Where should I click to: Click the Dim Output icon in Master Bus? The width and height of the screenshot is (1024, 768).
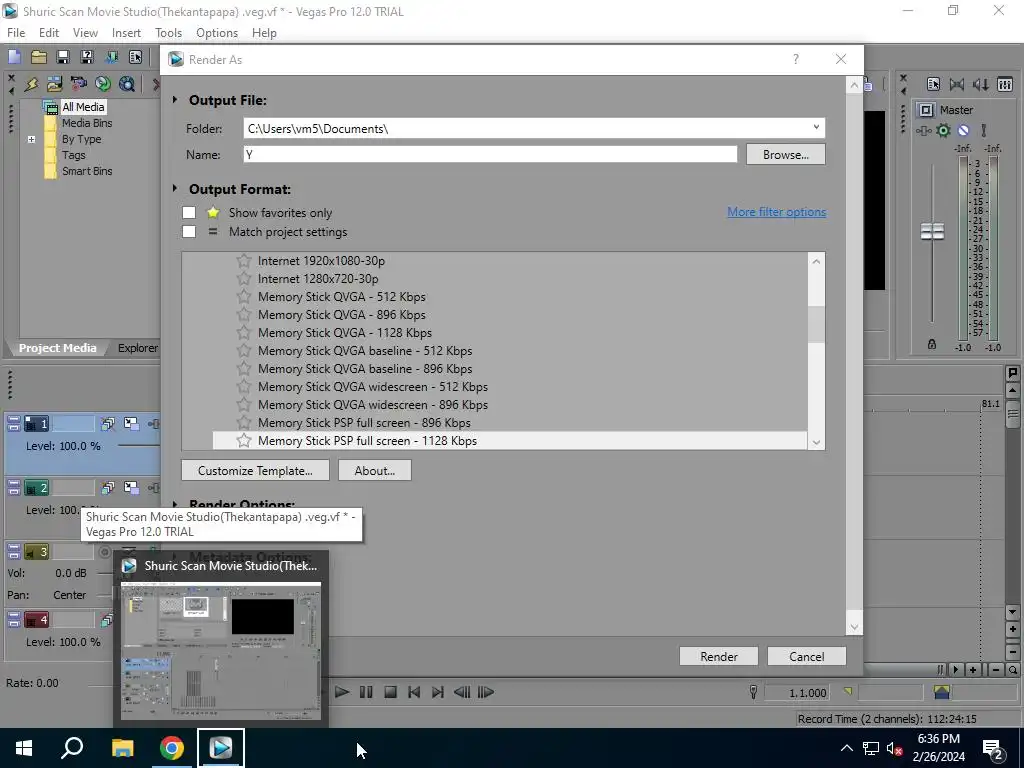coord(981,84)
